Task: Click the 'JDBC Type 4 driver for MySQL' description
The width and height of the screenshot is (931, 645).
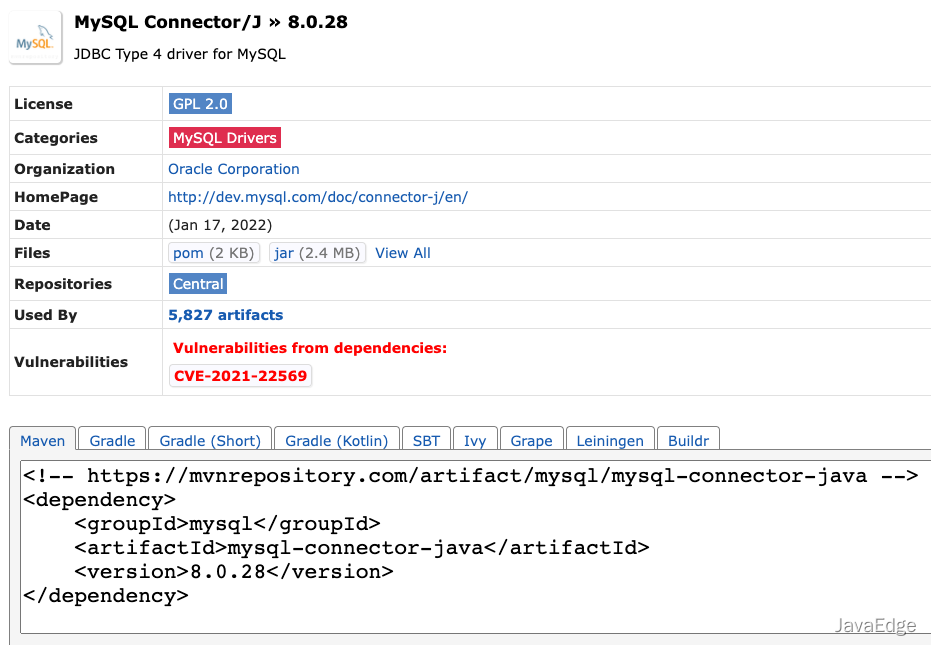Action: [180, 54]
